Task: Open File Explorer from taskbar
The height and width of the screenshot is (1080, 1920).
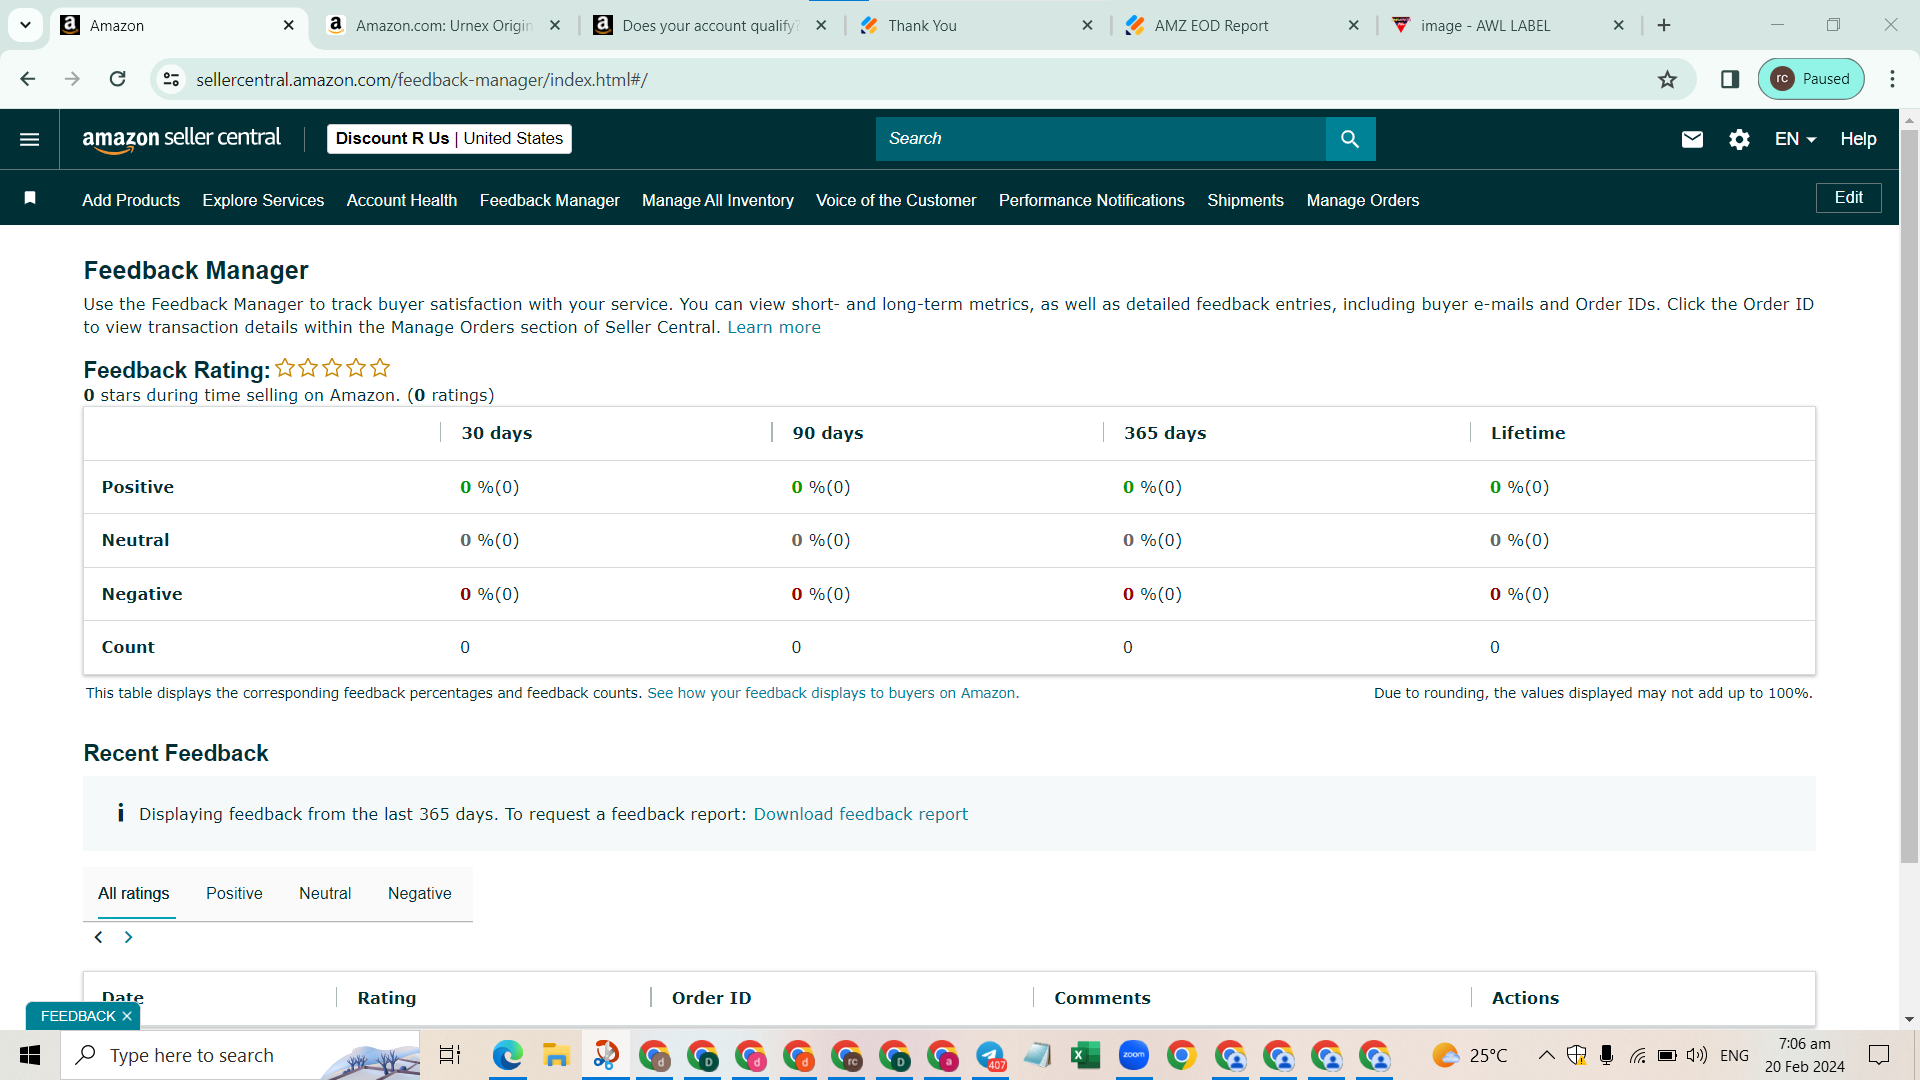Action: (555, 1055)
